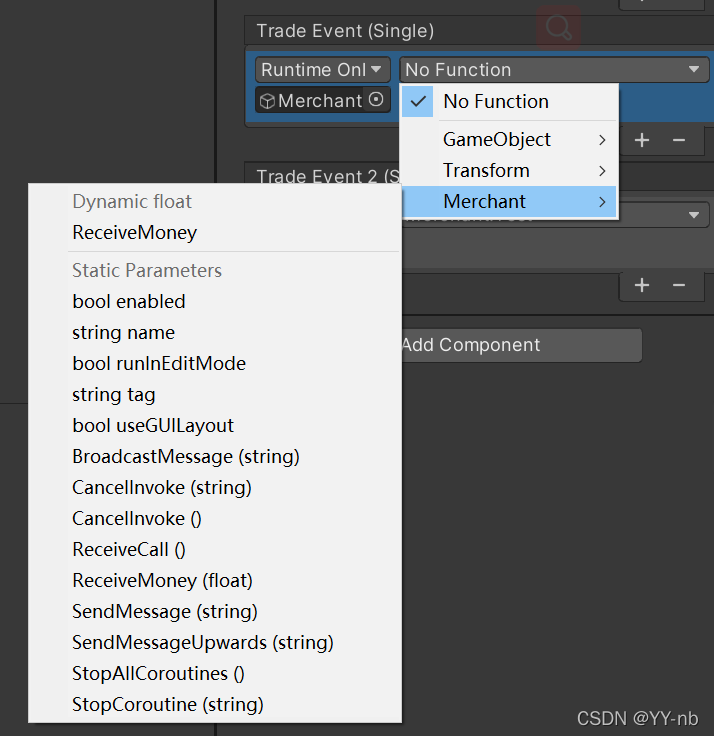Add a listener to Trade Event 2 with plus
Screen dimensions: 714x736
(x=642, y=286)
